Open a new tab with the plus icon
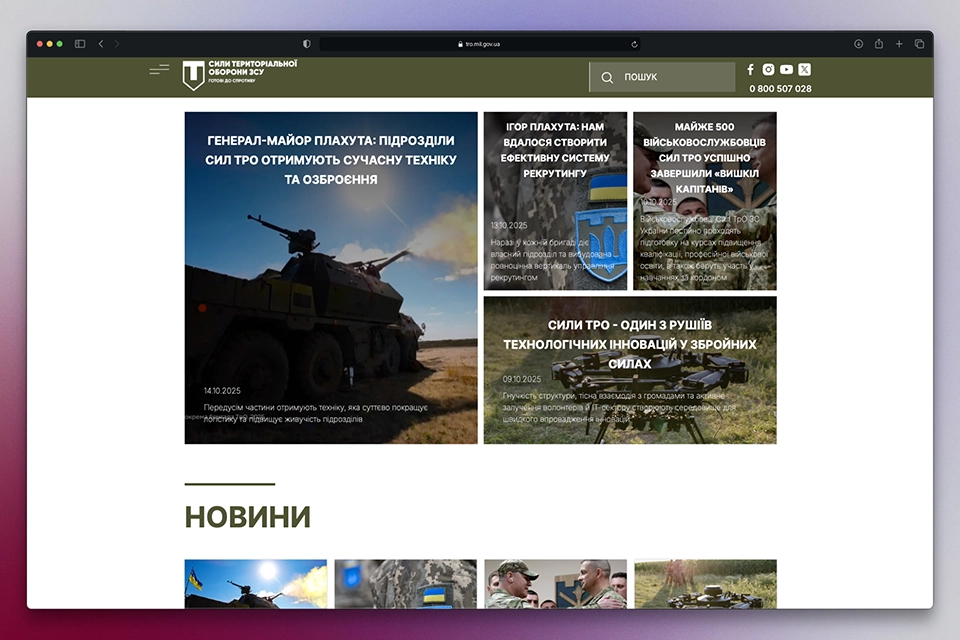This screenshot has width=960, height=640. click(899, 44)
